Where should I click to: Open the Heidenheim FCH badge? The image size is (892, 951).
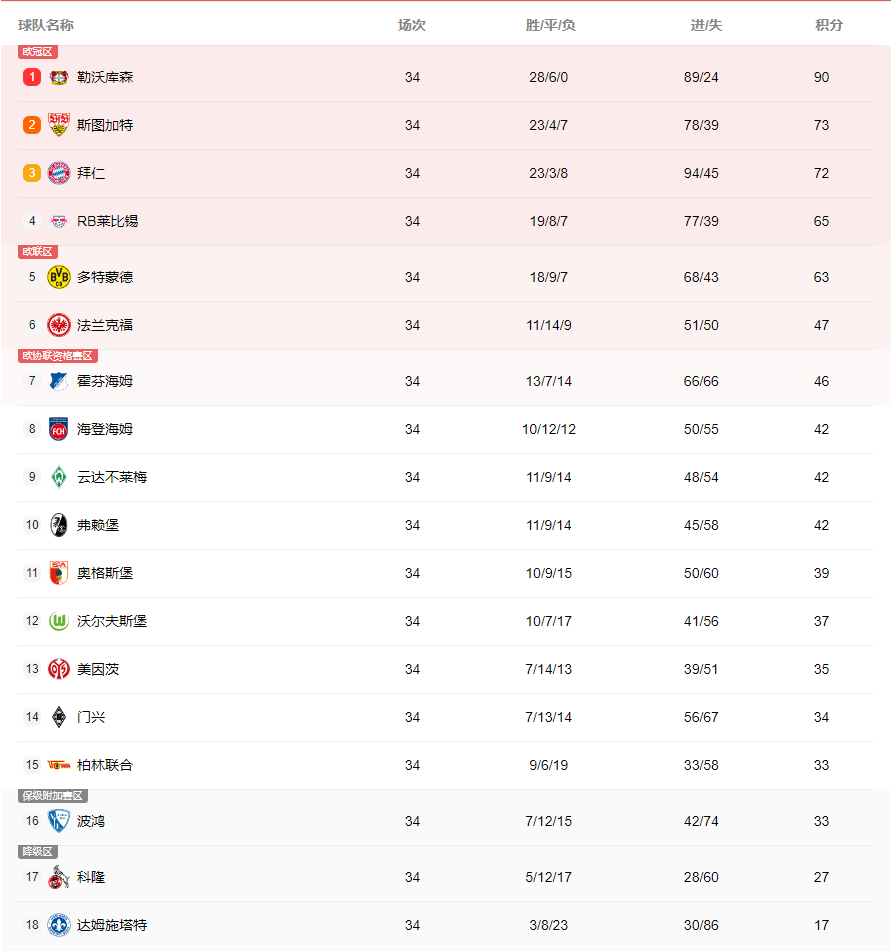(59, 429)
